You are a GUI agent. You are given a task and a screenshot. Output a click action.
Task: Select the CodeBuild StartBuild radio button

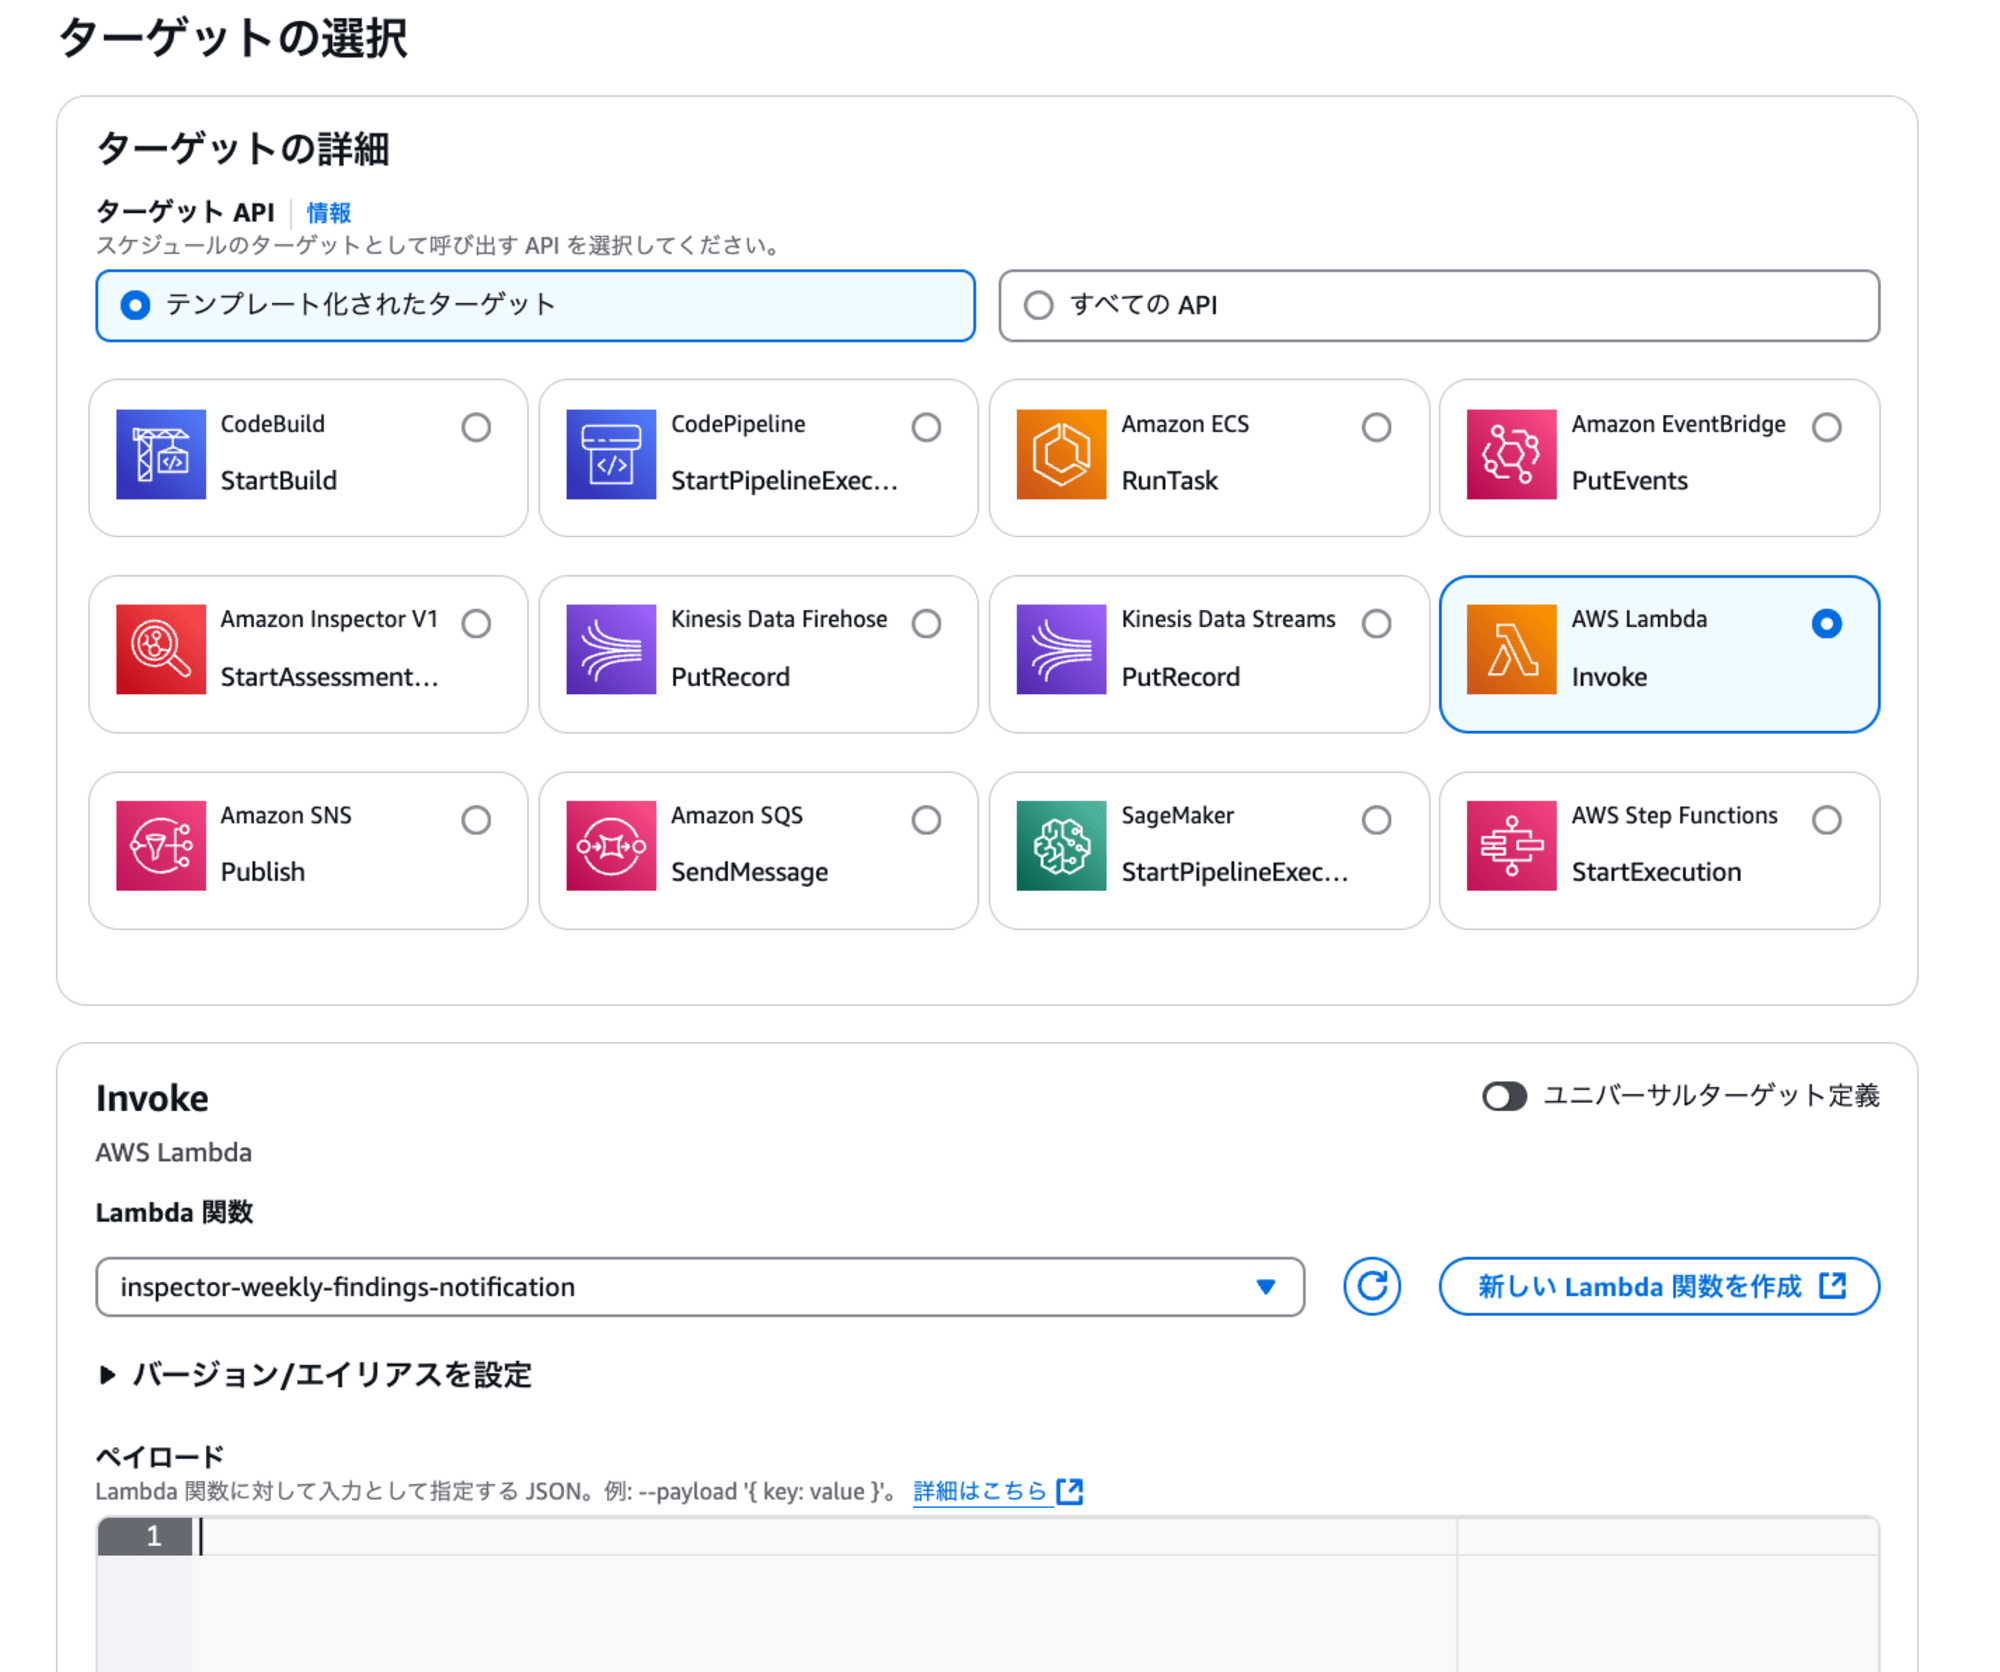coord(476,427)
